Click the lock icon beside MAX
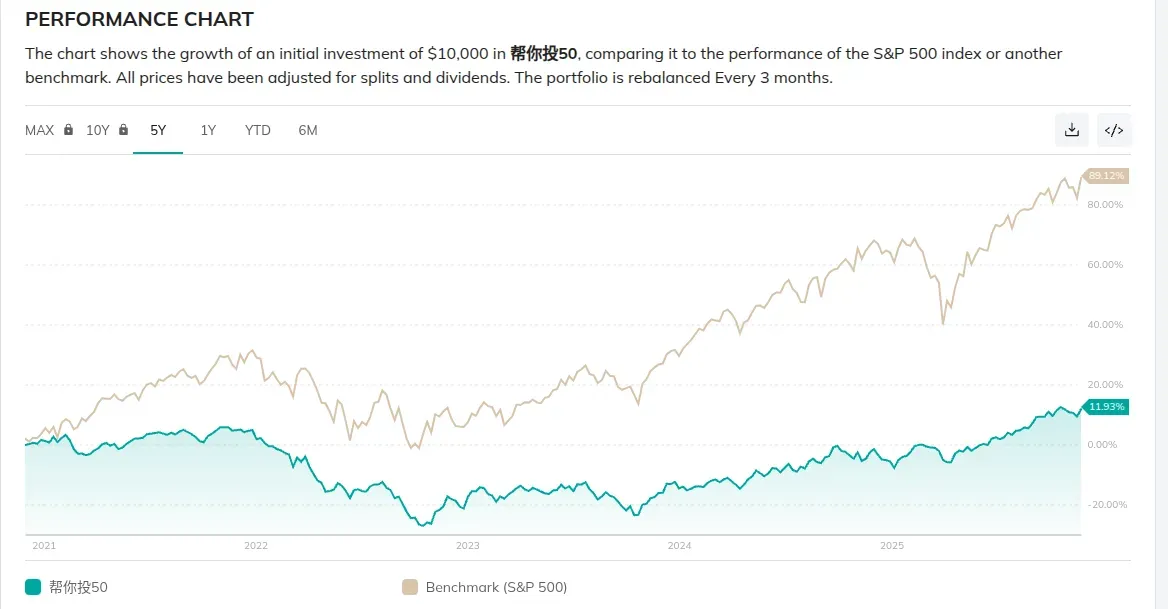This screenshot has width=1168, height=609. [x=68, y=130]
